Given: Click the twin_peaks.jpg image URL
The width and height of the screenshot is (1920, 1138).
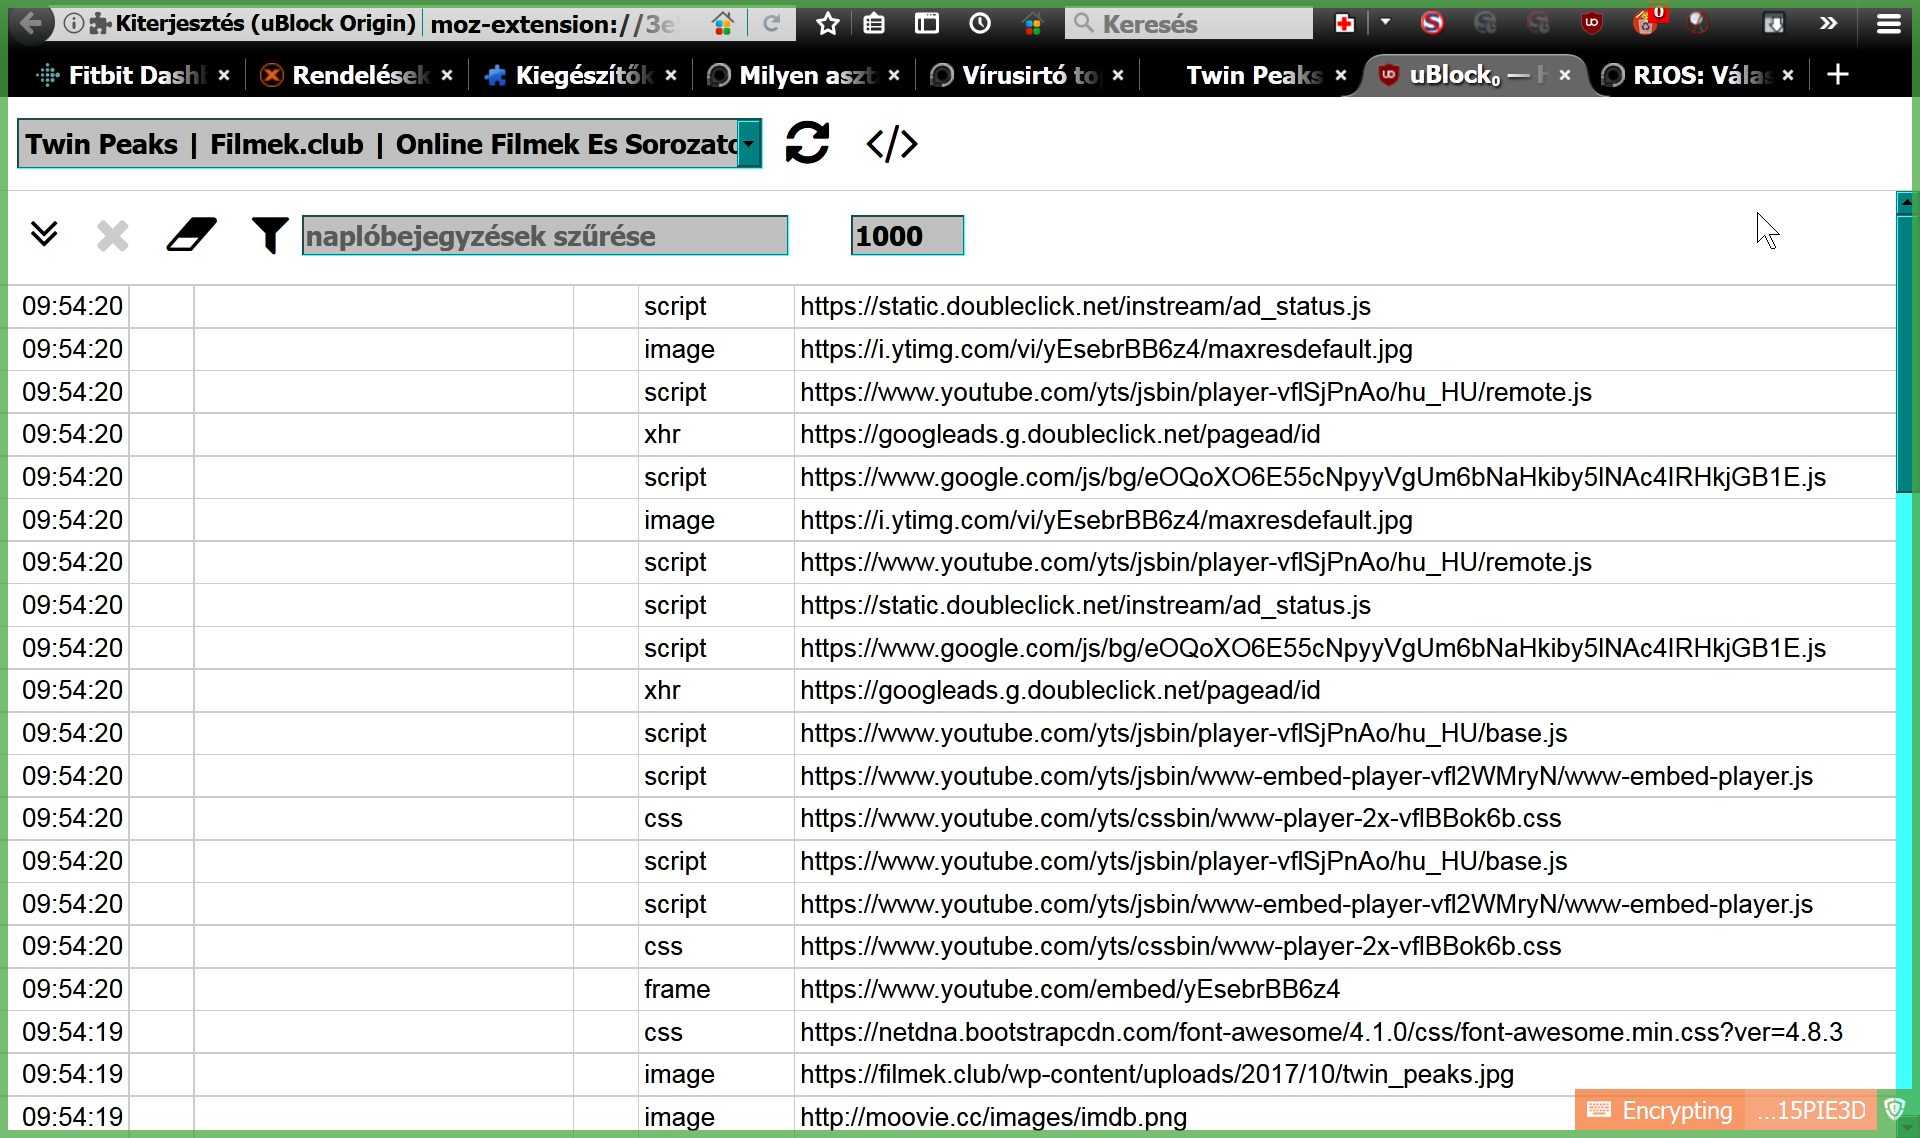Looking at the screenshot, I should pos(1156,1074).
